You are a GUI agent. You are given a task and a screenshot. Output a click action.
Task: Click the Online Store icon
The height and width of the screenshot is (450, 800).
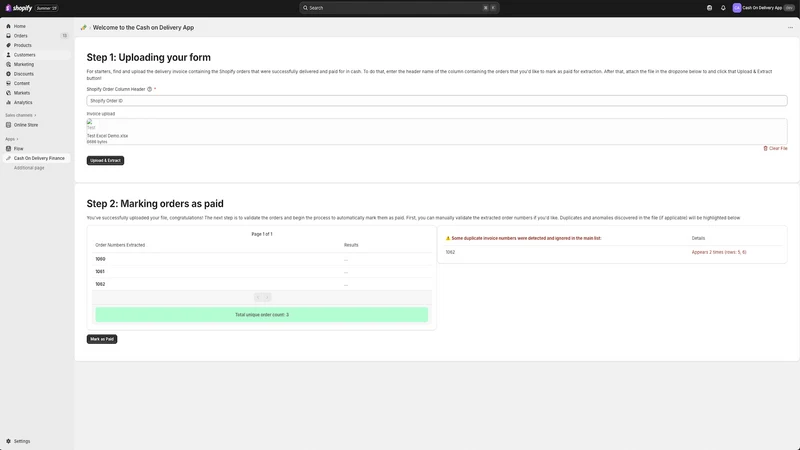[x=8, y=125]
